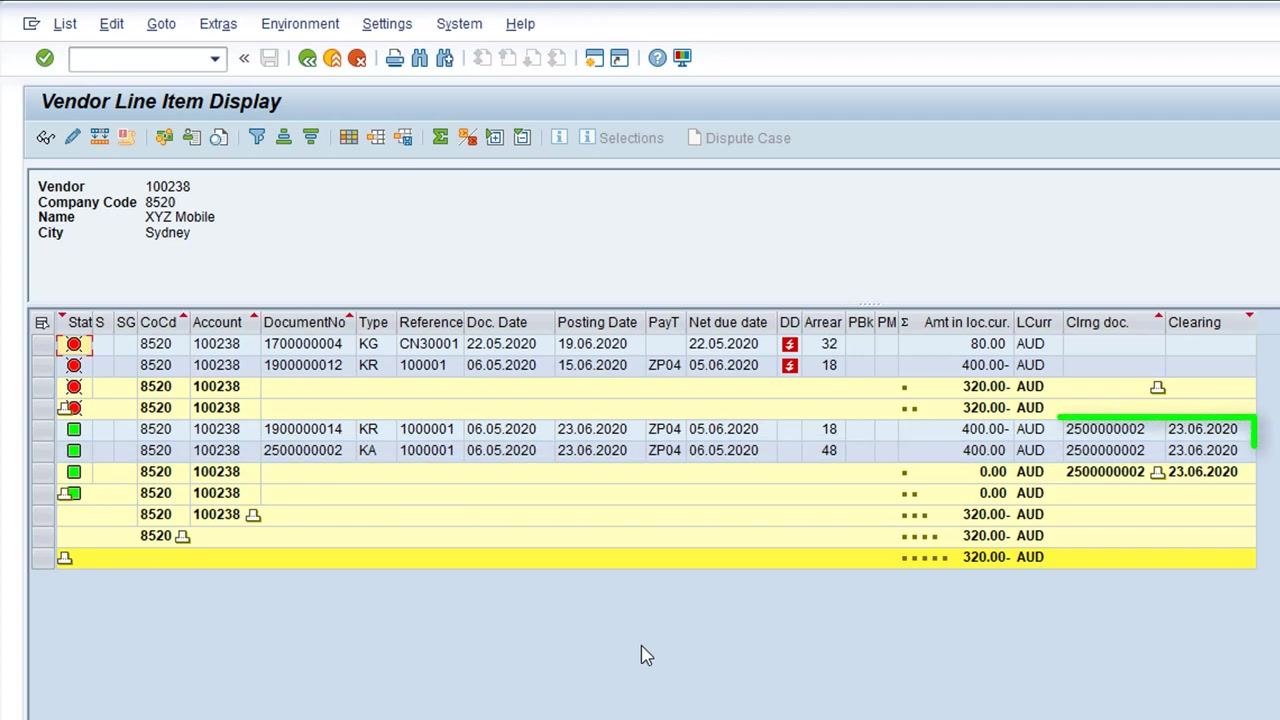Viewport: 1280px width, 720px height.
Task: Click the yellow Exit icon
Action: pos(332,58)
